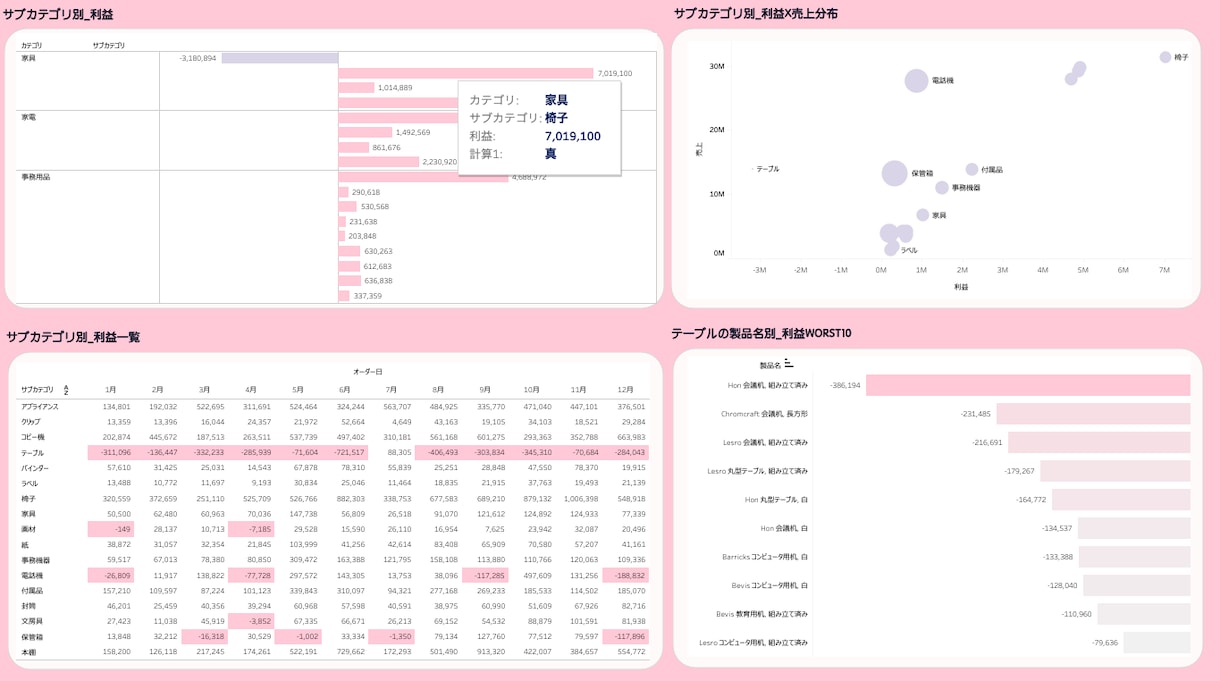This screenshot has width=1220, height=681.
Task: Click the Lesro 丸型テーブル, 組み立て済み product label
Action: tap(757, 471)
